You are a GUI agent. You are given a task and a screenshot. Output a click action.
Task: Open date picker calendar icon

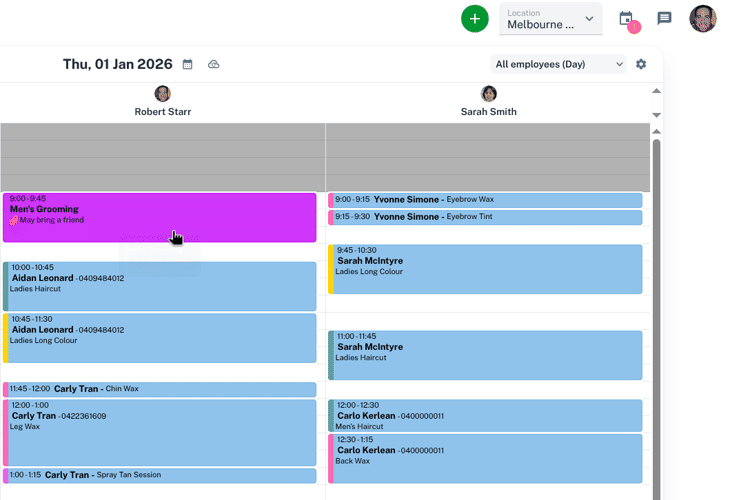coord(187,65)
